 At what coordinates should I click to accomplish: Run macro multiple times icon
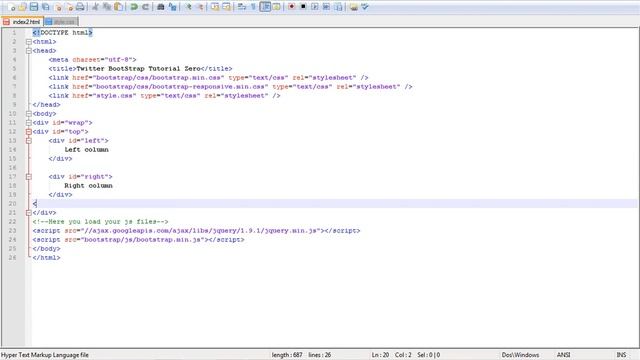pos(326,7)
